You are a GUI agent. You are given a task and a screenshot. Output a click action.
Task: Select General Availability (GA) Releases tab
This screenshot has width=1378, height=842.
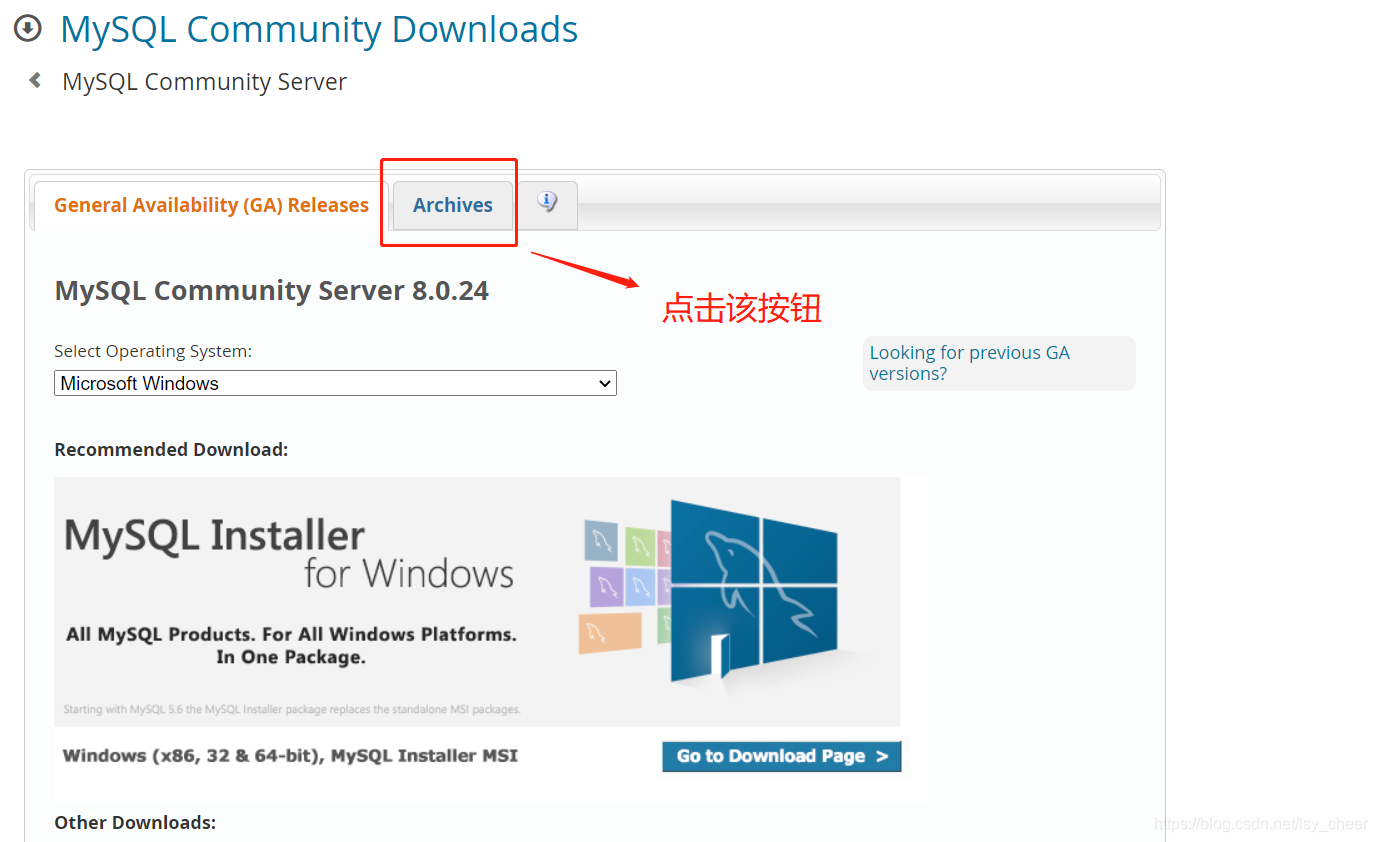point(211,205)
